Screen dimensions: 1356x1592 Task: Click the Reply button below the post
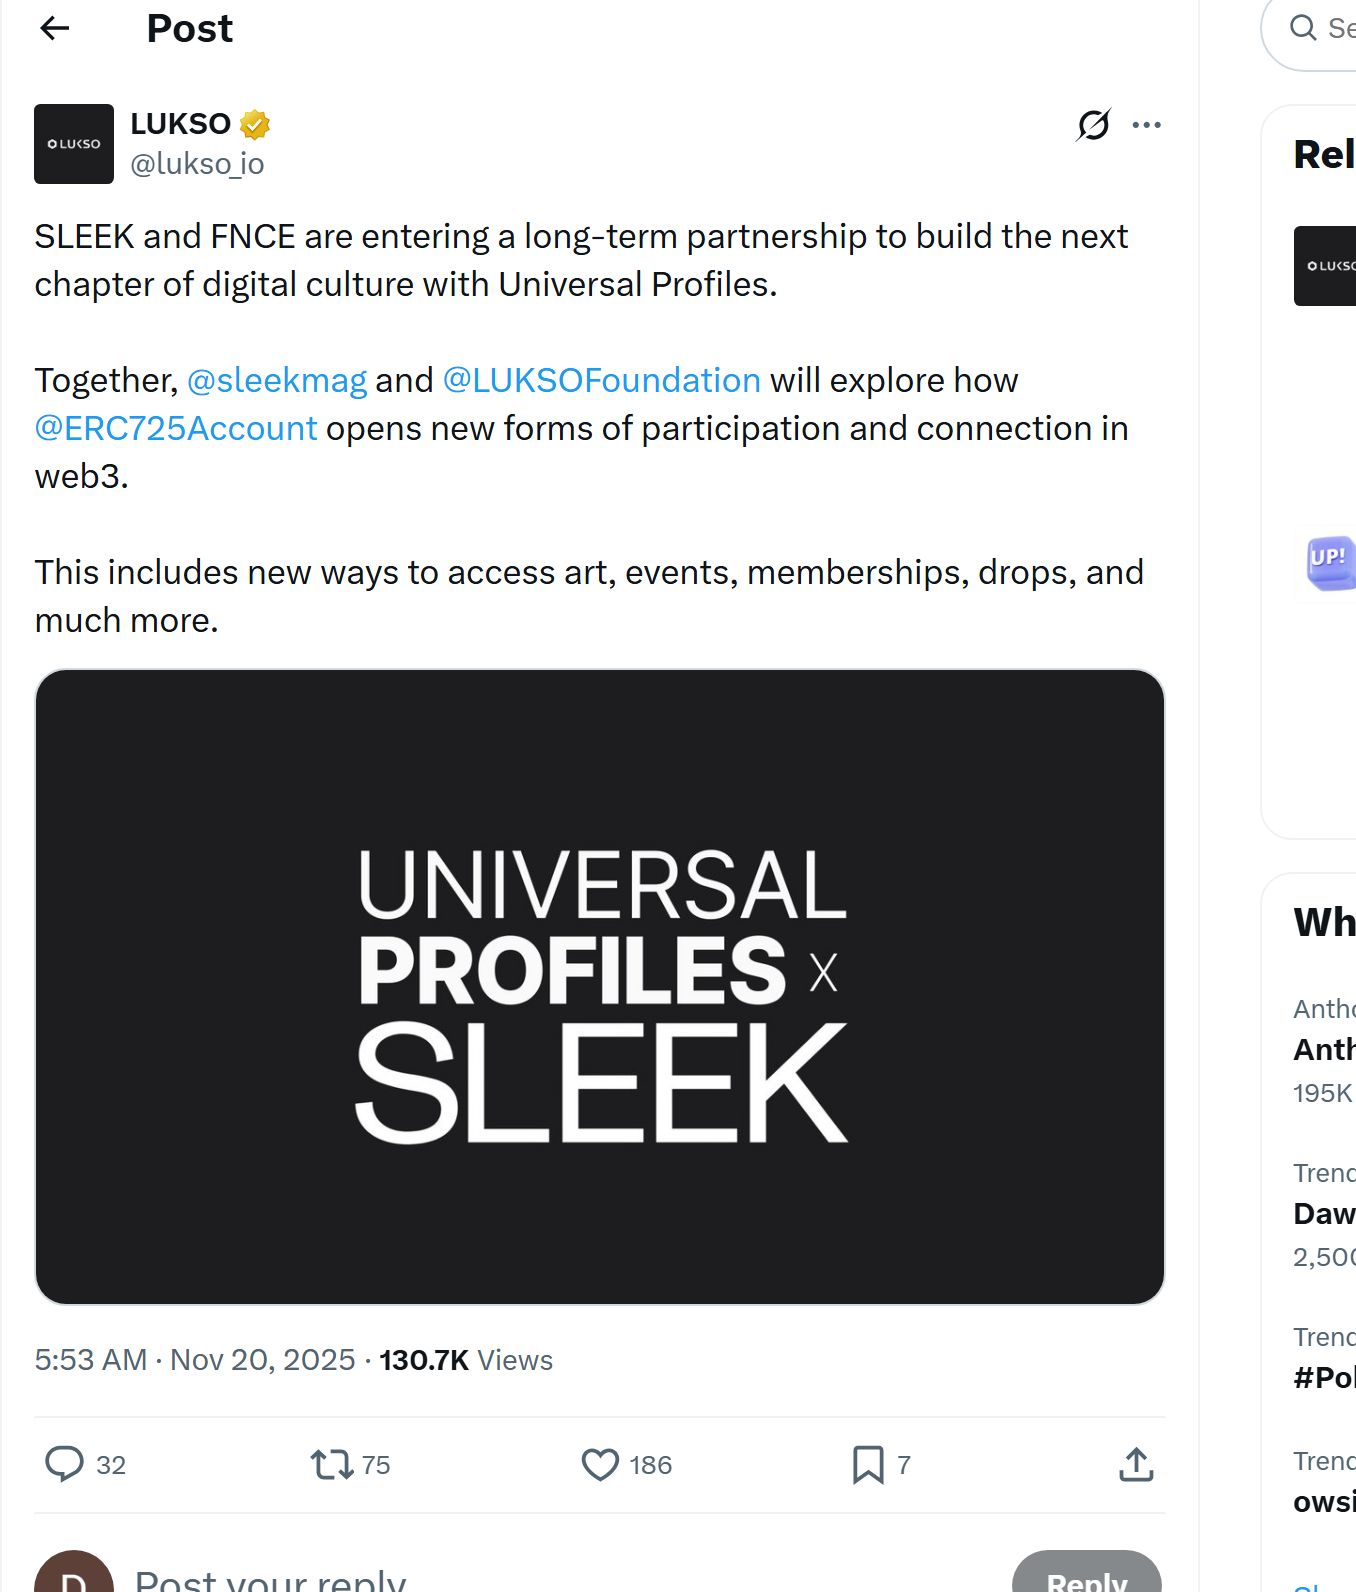point(1087,1580)
